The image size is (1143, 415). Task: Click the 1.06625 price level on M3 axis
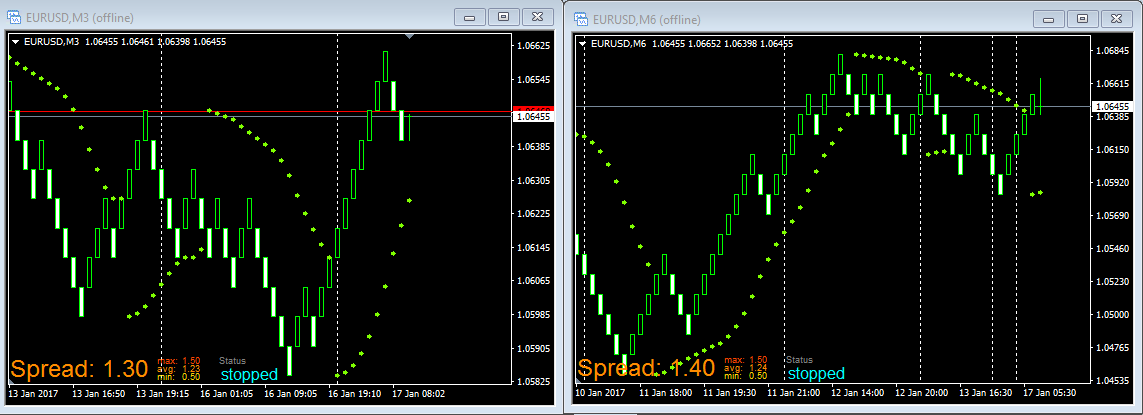pyautogui.click(x=536, y=45)
